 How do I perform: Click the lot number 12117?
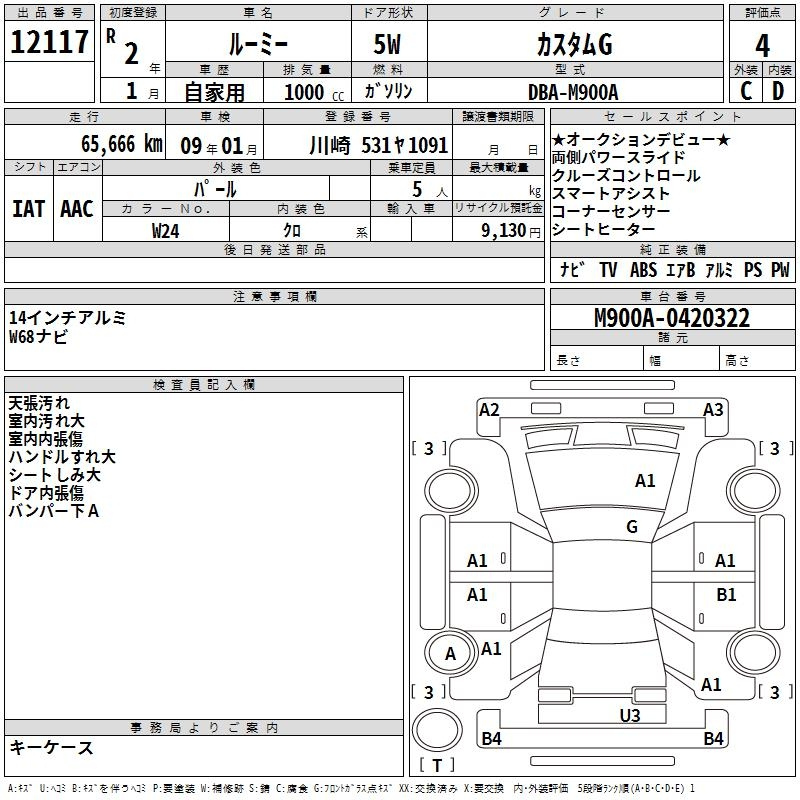coord(49,42)
